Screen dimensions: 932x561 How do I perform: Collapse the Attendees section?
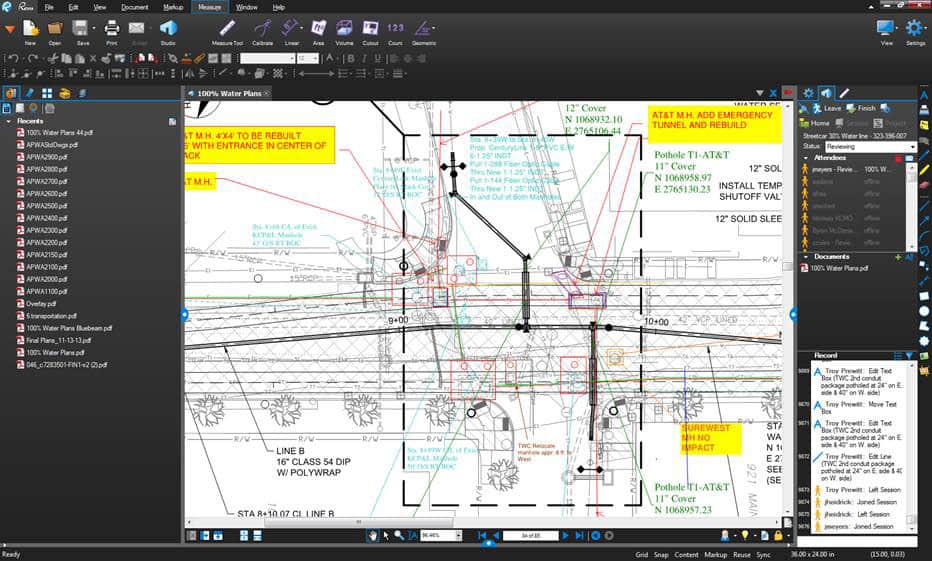806,158
